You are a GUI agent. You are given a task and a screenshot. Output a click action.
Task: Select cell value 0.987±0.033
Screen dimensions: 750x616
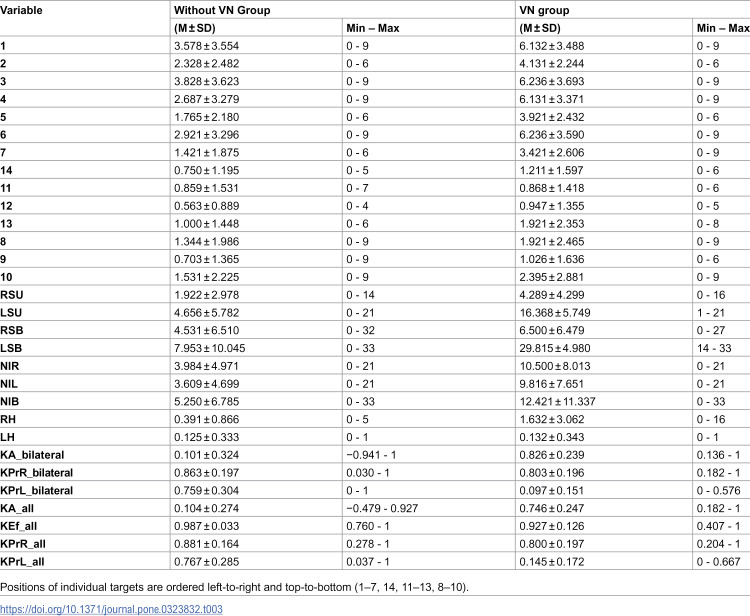pyautogui.click(x=206, y=526)
